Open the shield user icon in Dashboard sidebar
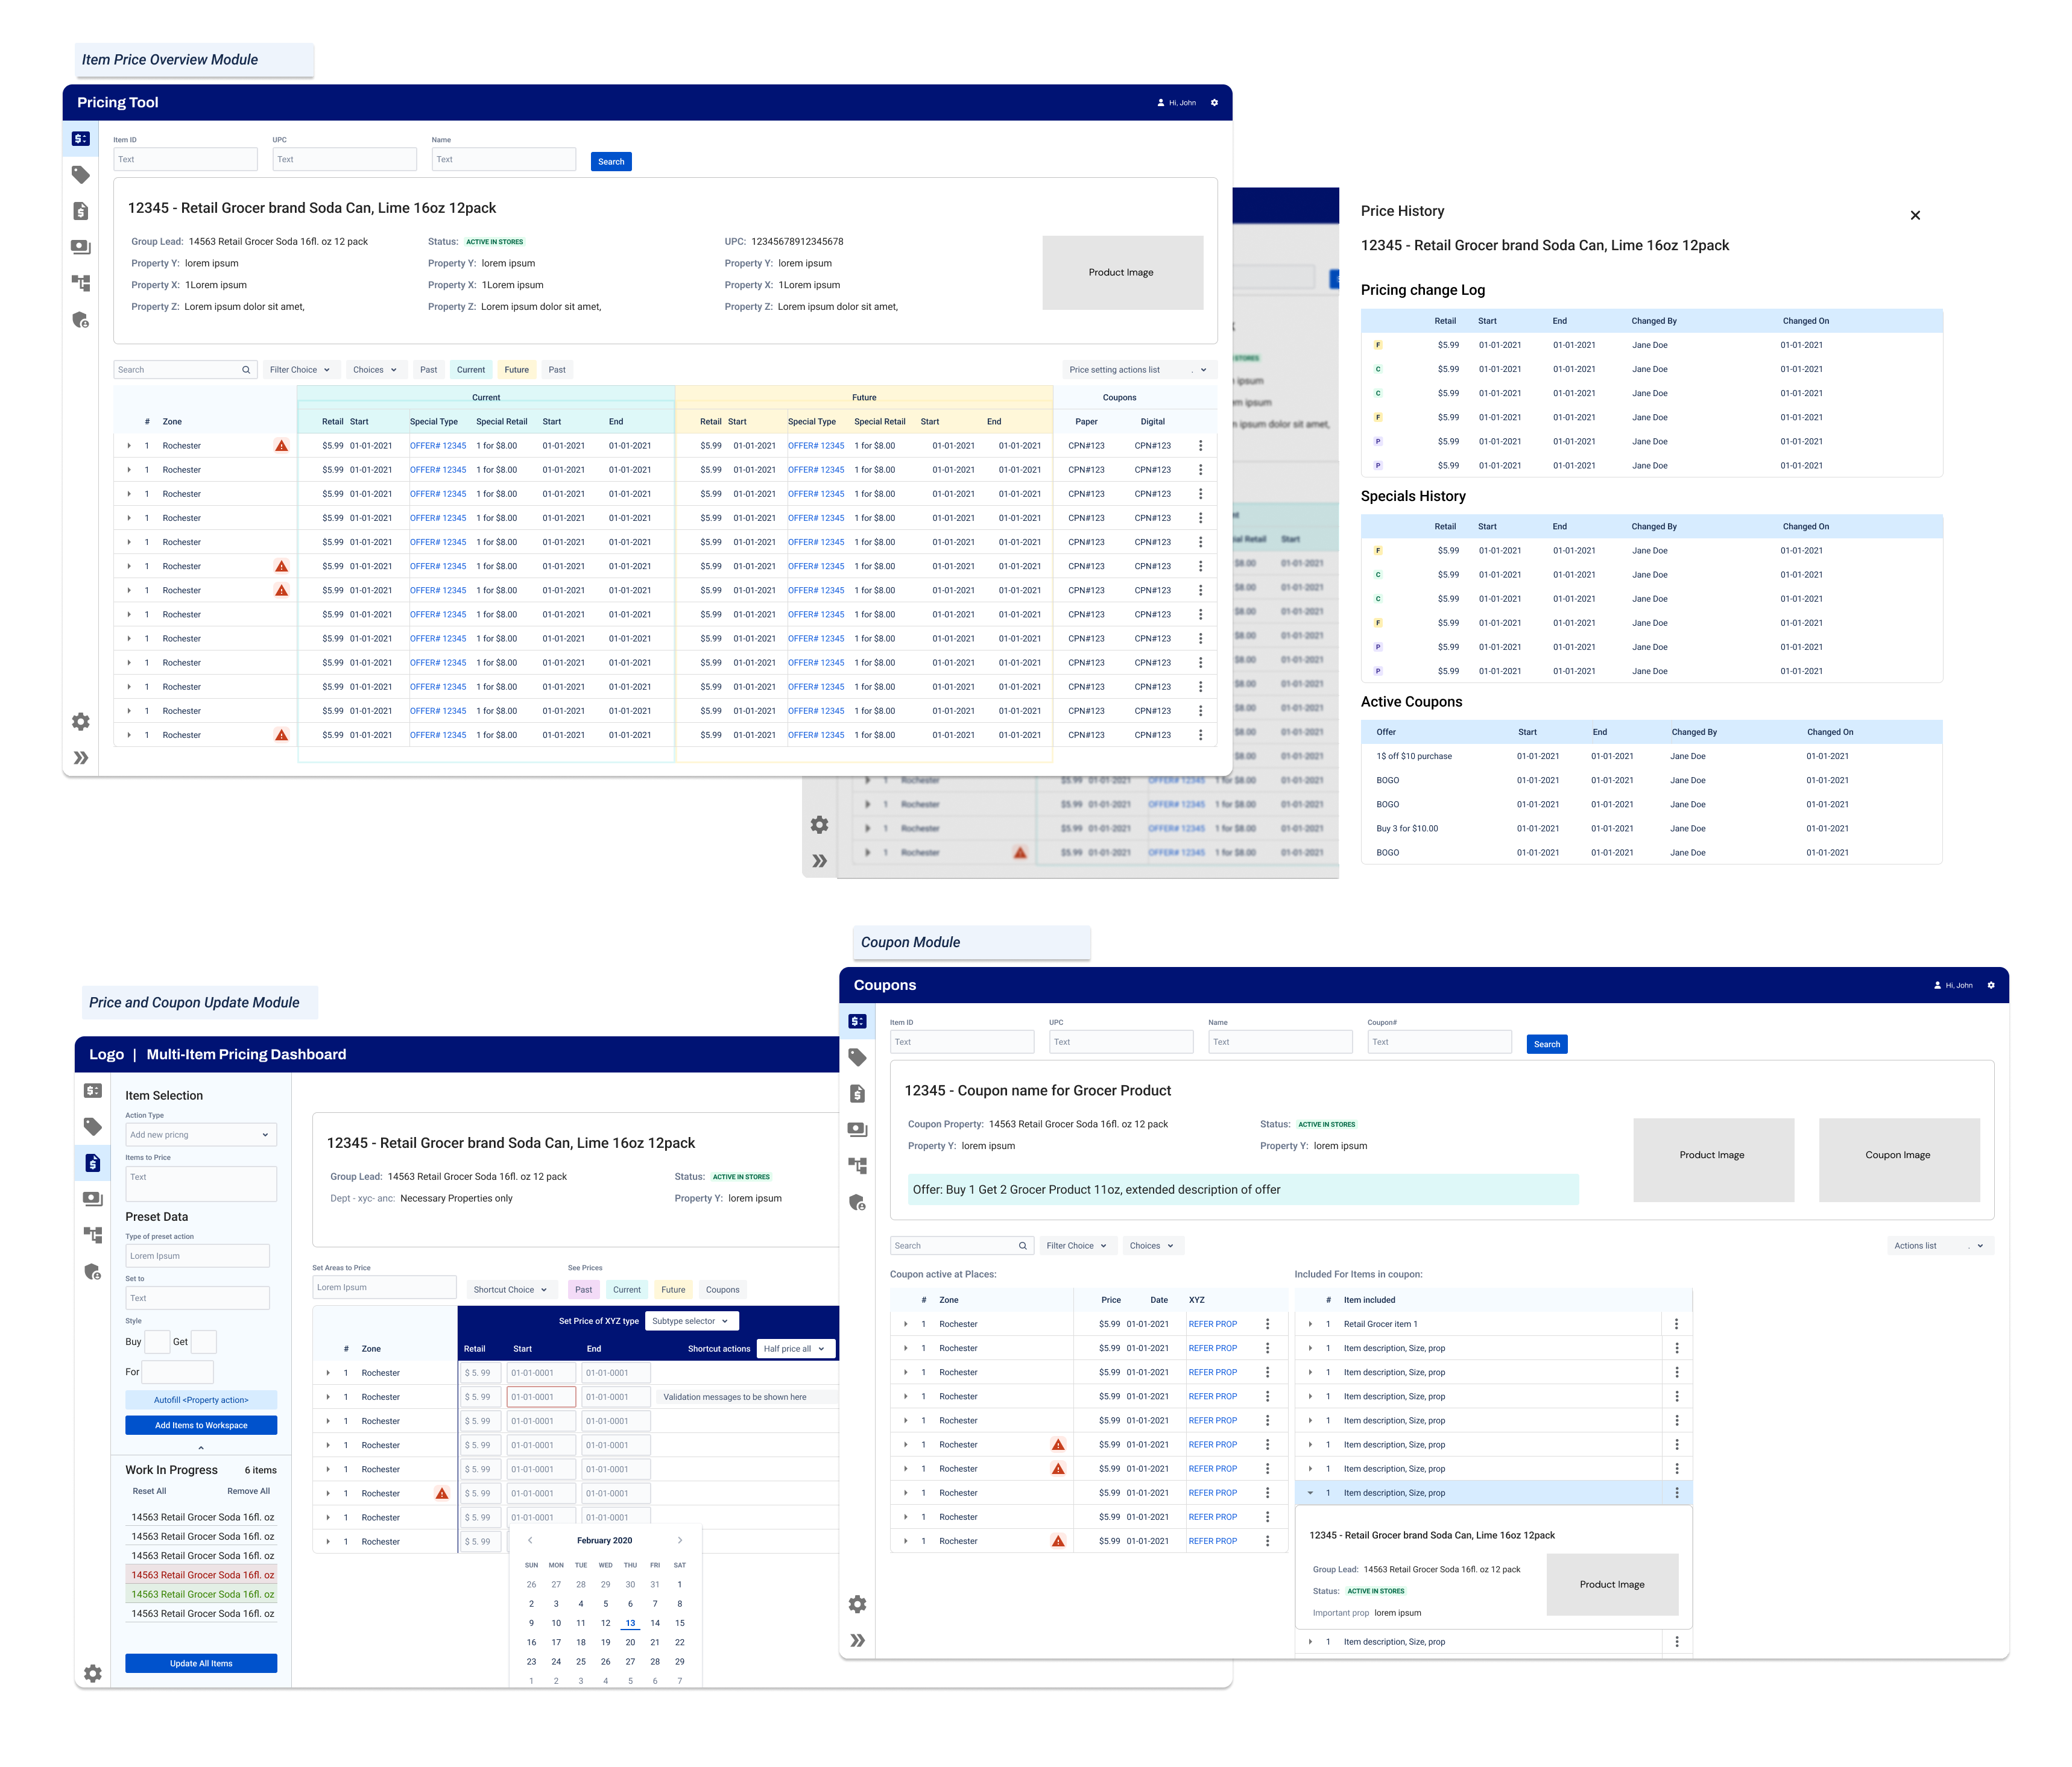Viewport: 2072px width, 1767px height. click(92, 1272)
